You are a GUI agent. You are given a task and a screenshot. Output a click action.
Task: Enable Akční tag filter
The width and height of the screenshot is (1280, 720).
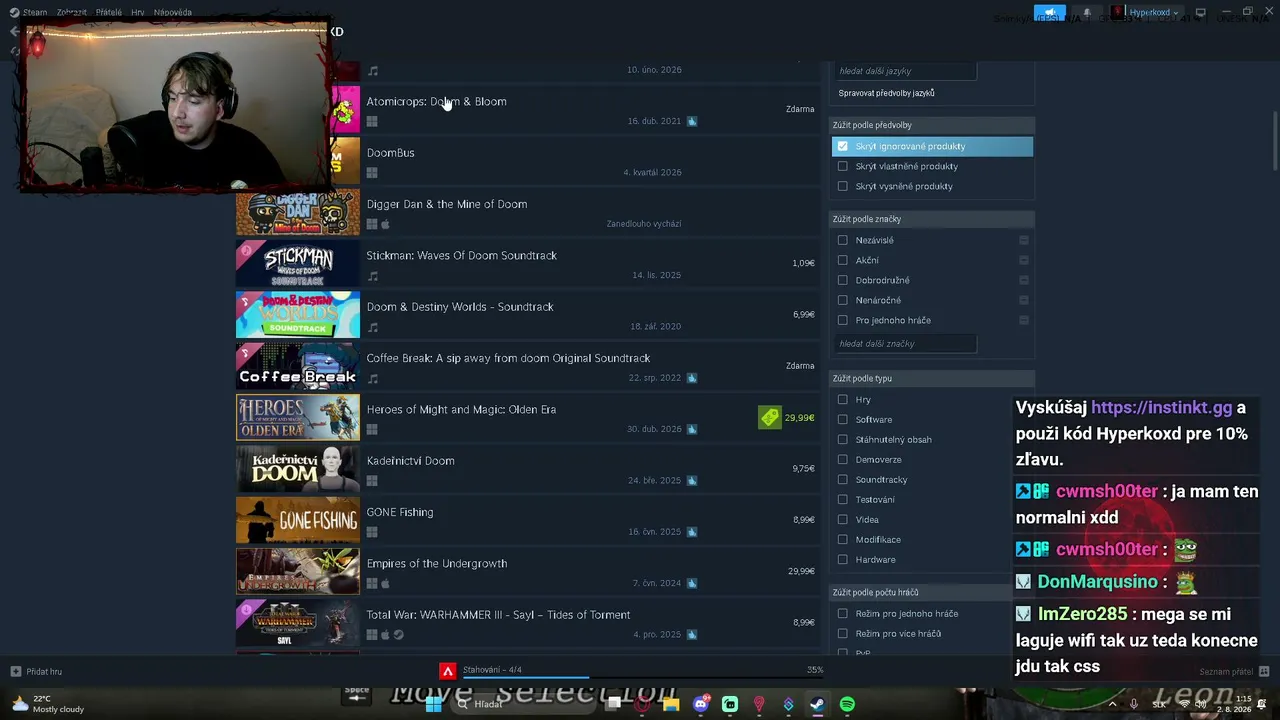point(842,260)
